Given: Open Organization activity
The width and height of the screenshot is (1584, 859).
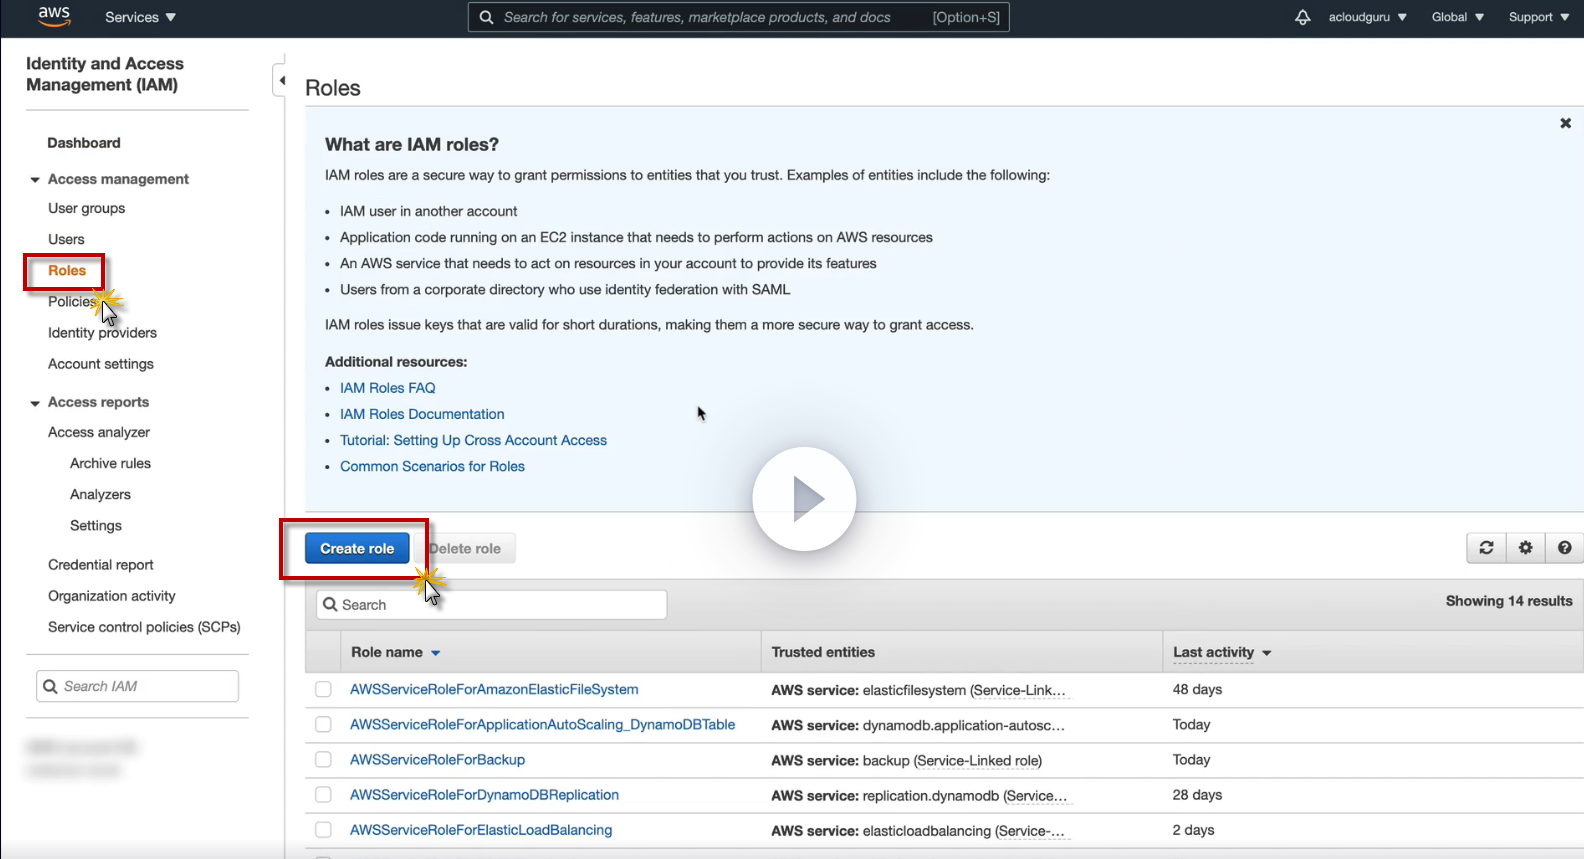Looking at the screenshot, I should [112, 595].
